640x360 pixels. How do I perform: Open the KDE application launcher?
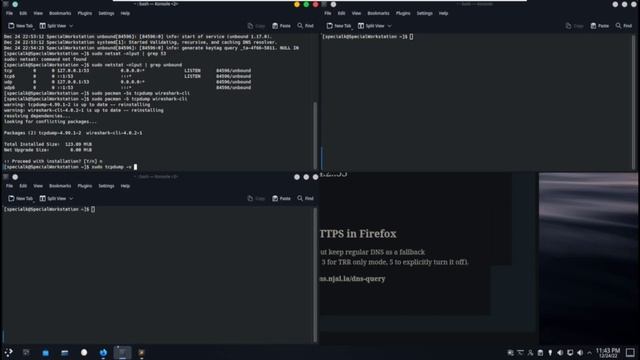point(8,353)
